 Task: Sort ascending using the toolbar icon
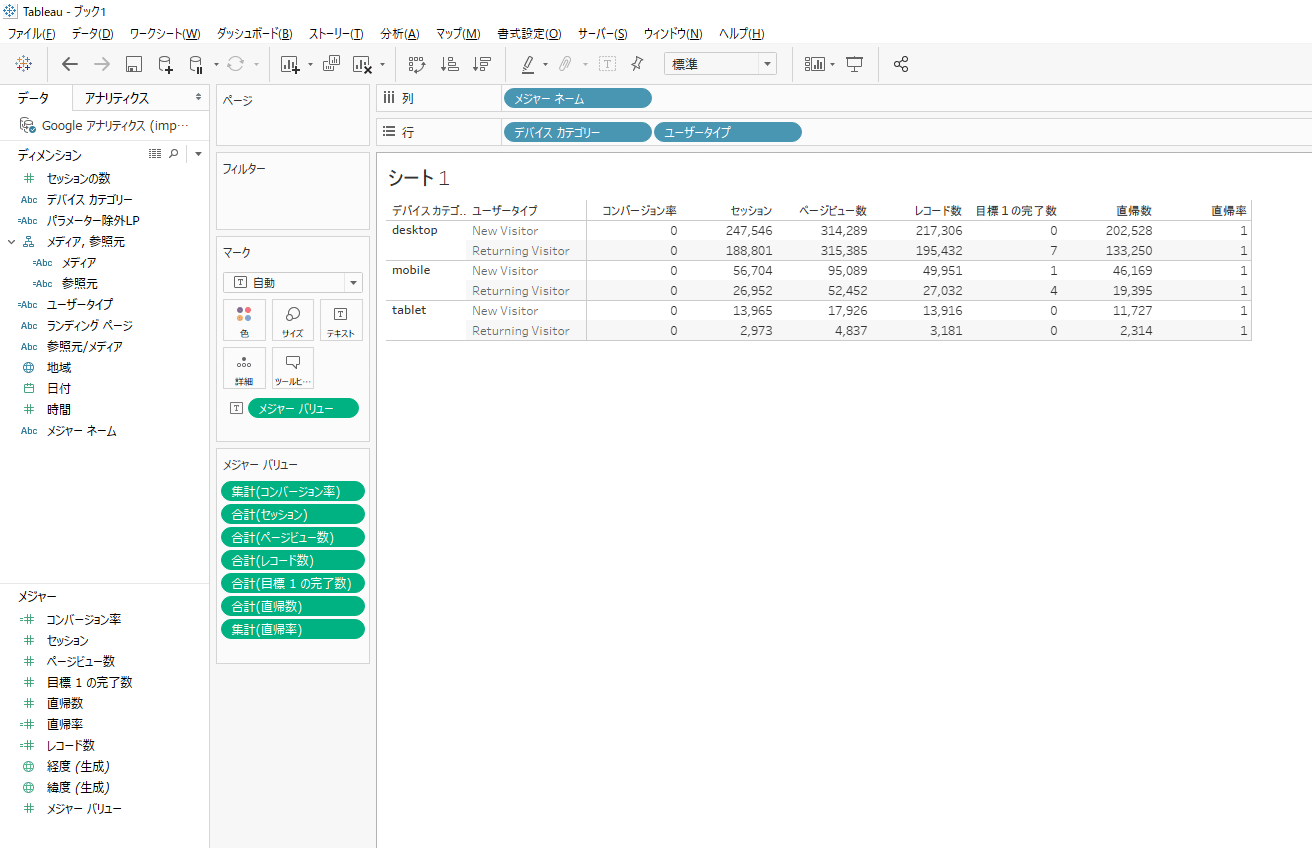point(450,64)
